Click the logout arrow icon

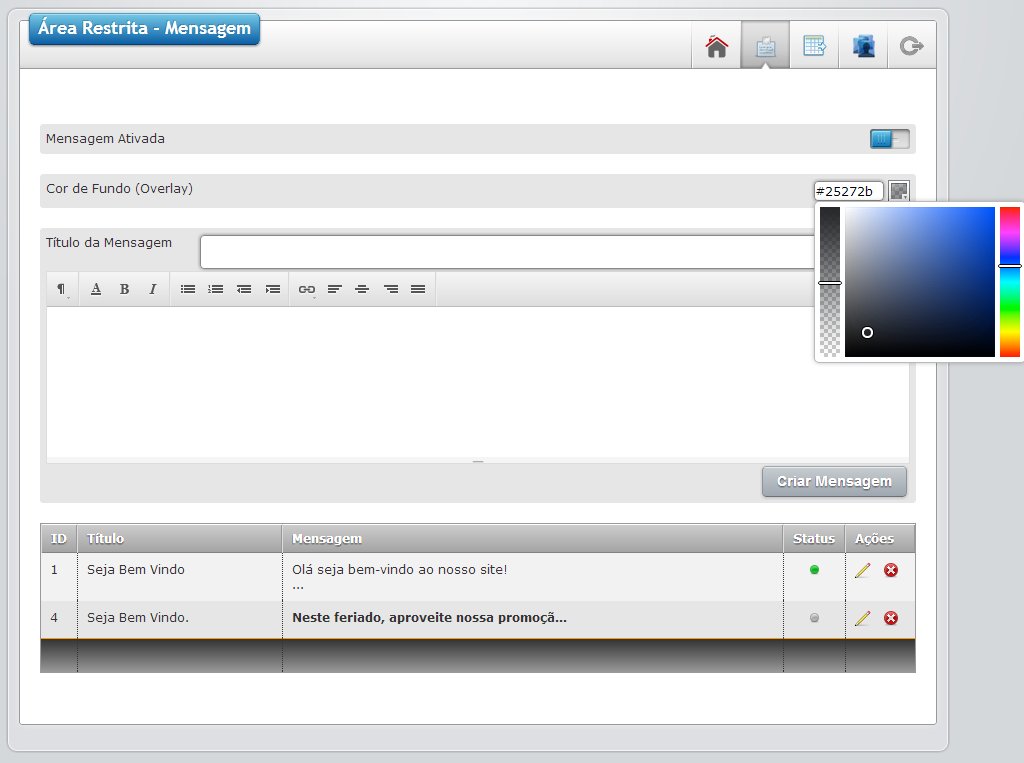coord(912,46)
